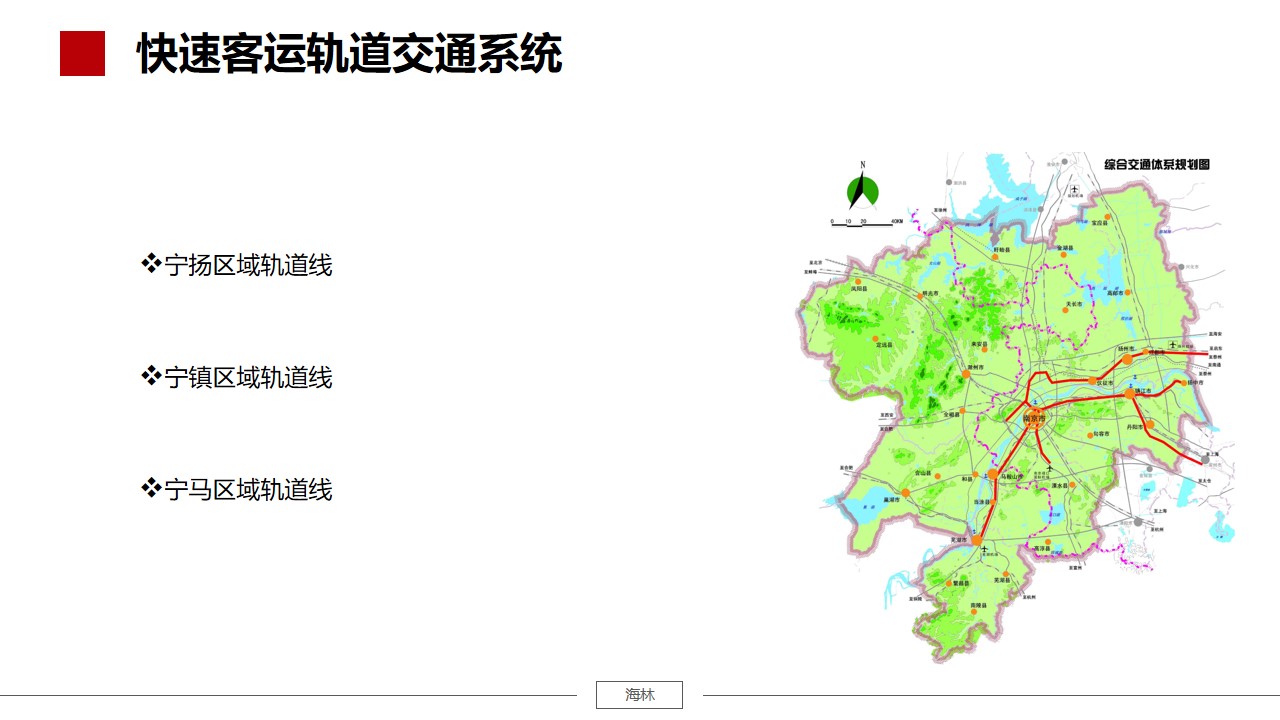Image resolution: width=1280 pixels, height=720 pixels.
Task: Click the slide title 快速客运轨道交通系统
Action: [349, 54]
